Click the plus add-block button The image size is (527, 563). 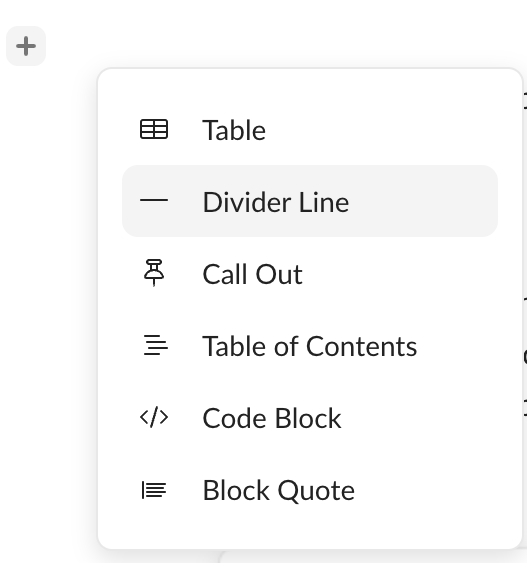pos(26,46)
